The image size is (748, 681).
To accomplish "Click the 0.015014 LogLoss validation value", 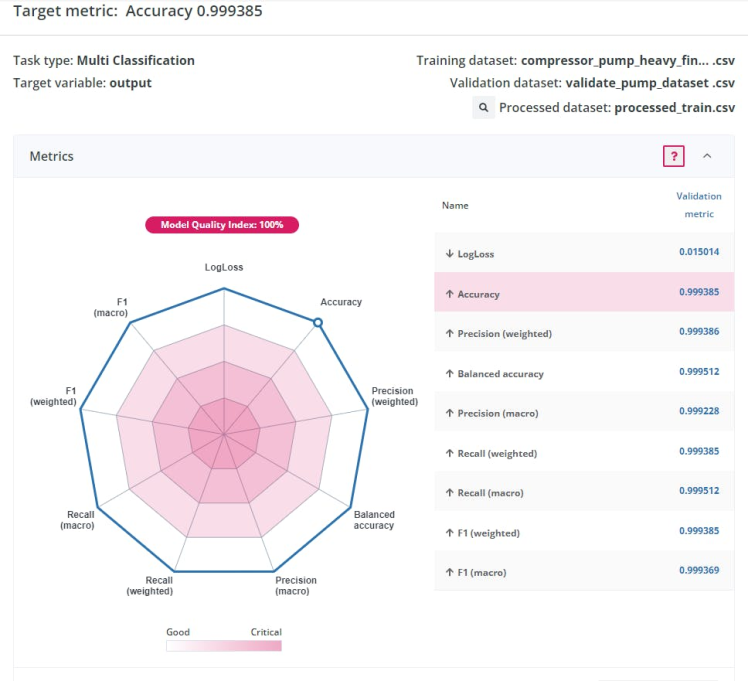I will 698,253.
